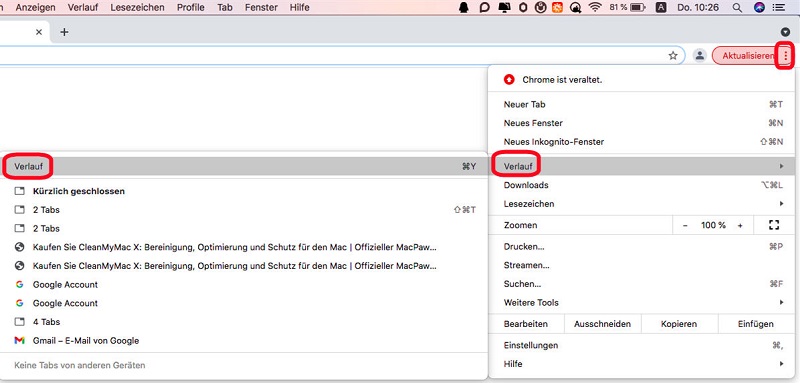Expand the Verlauf submenu arrow in Chrome menu

click(x=782, y=166)
